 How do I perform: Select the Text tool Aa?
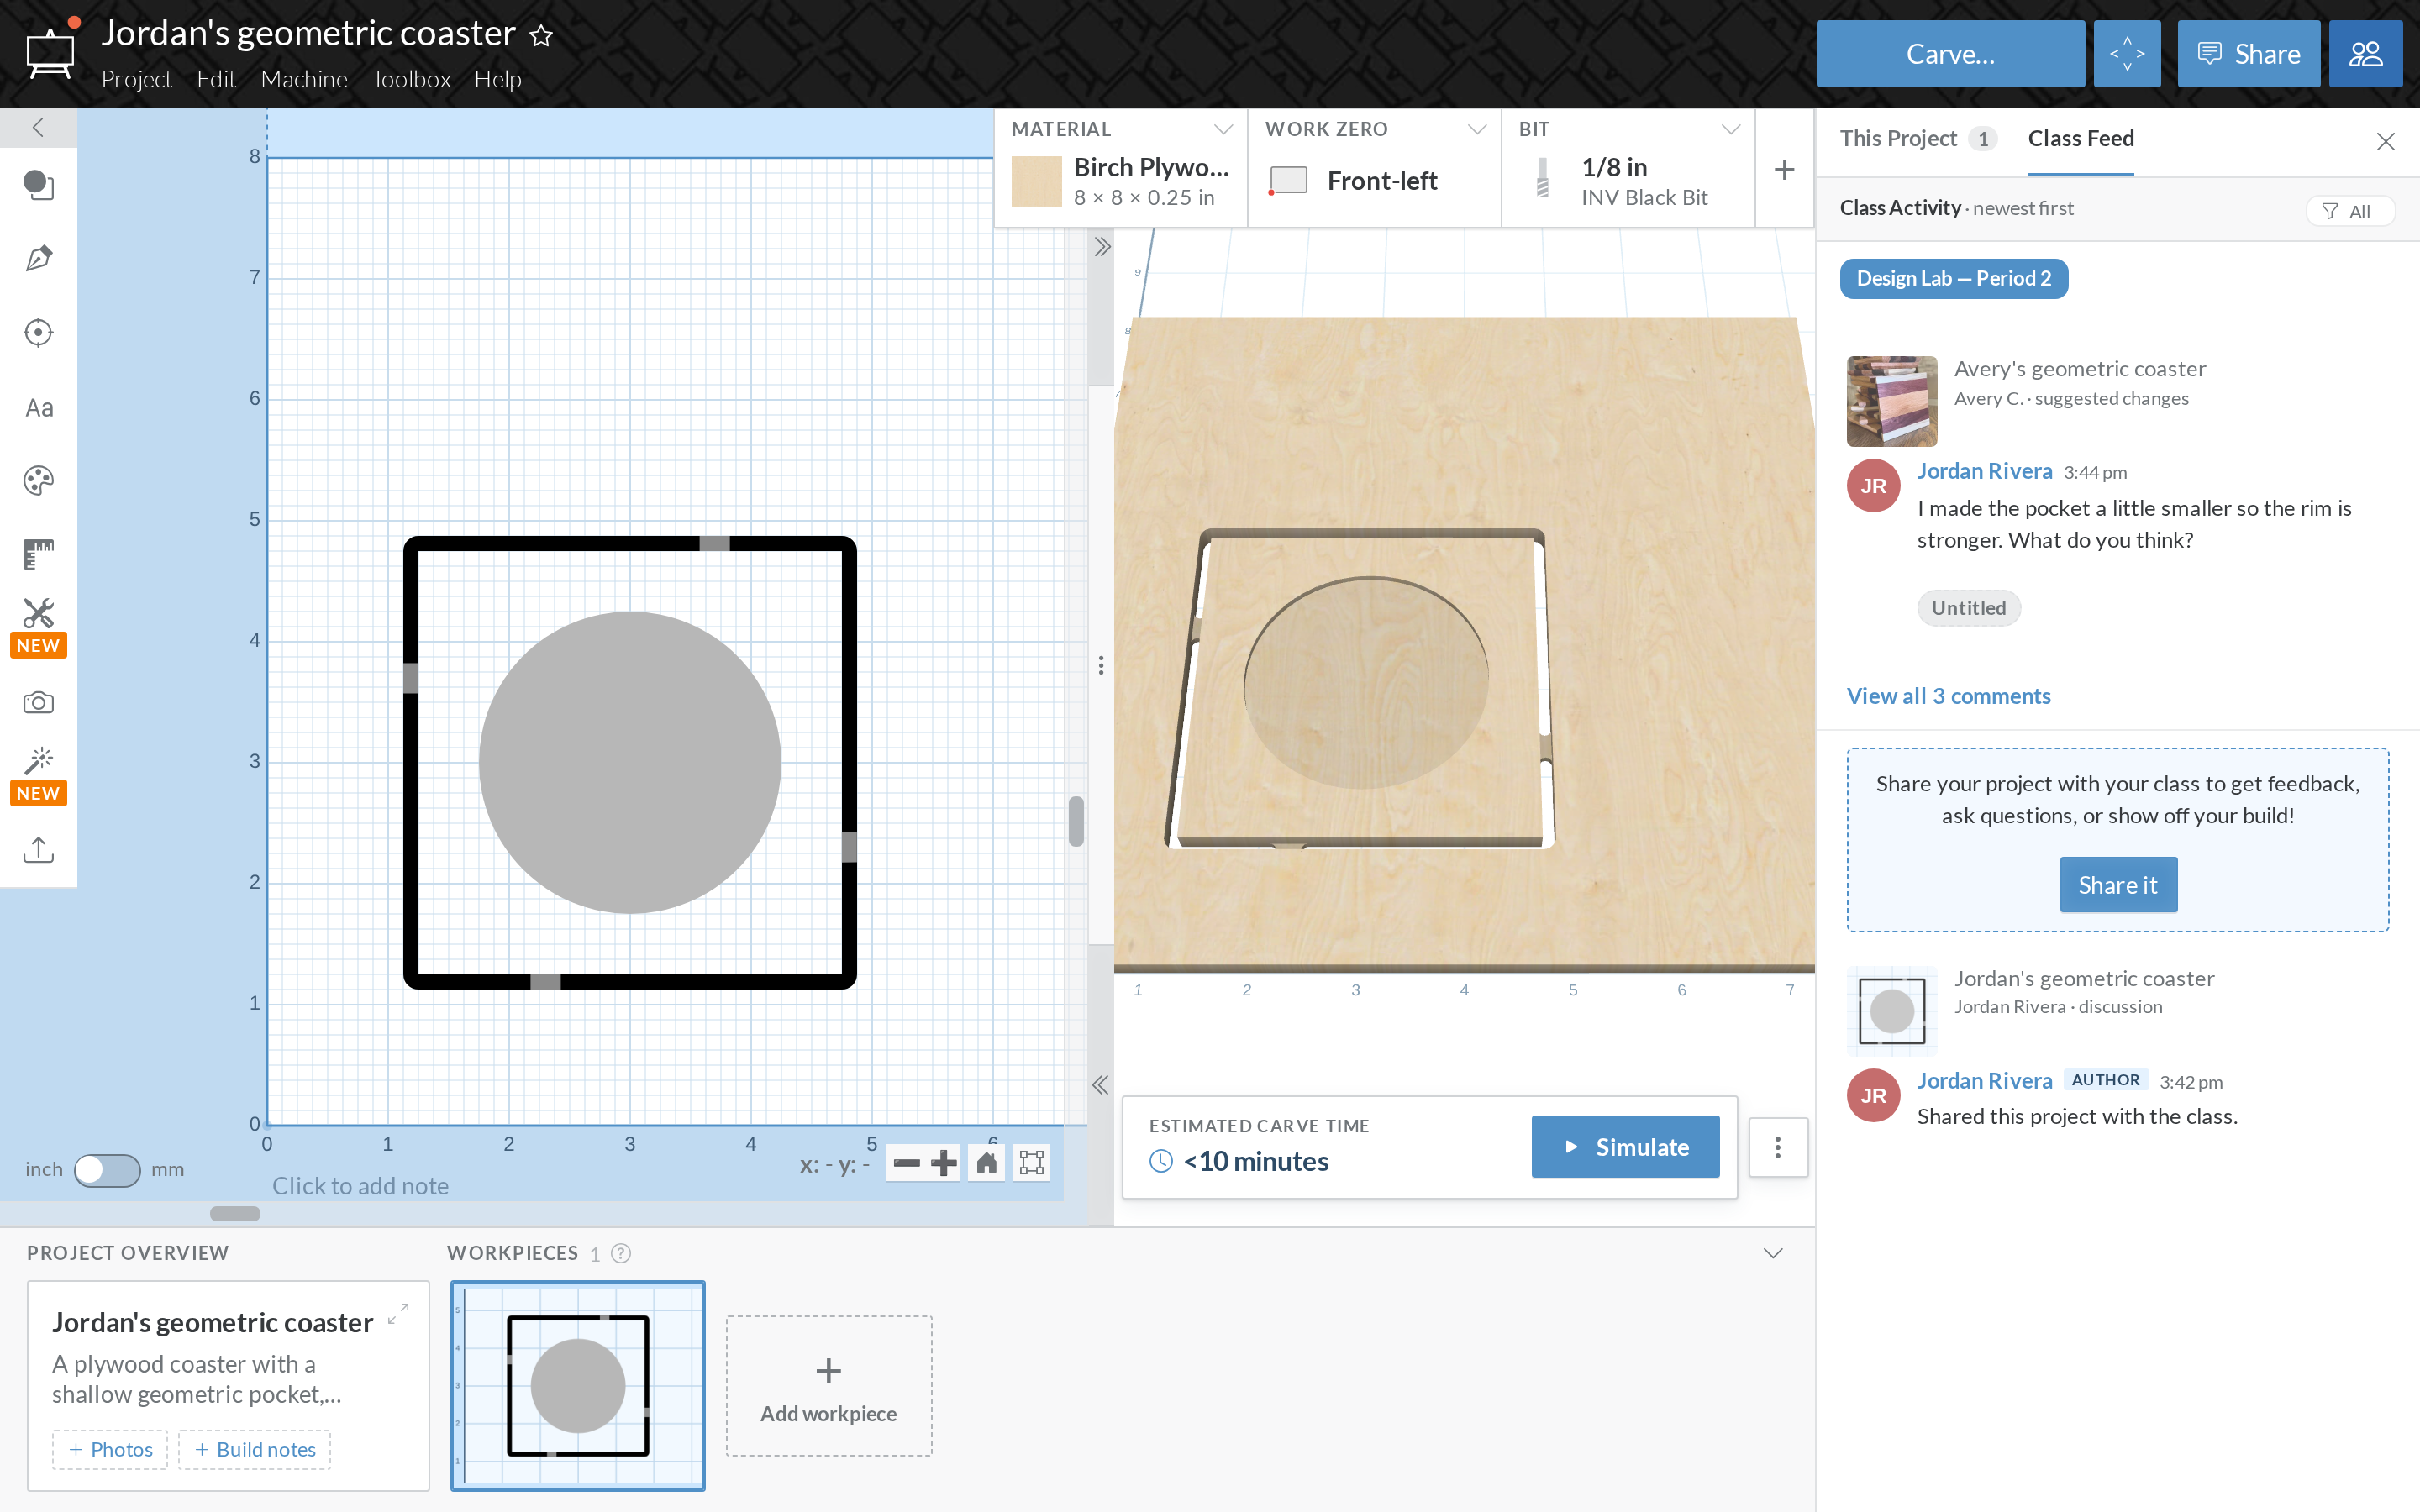(x=39, y=407)
